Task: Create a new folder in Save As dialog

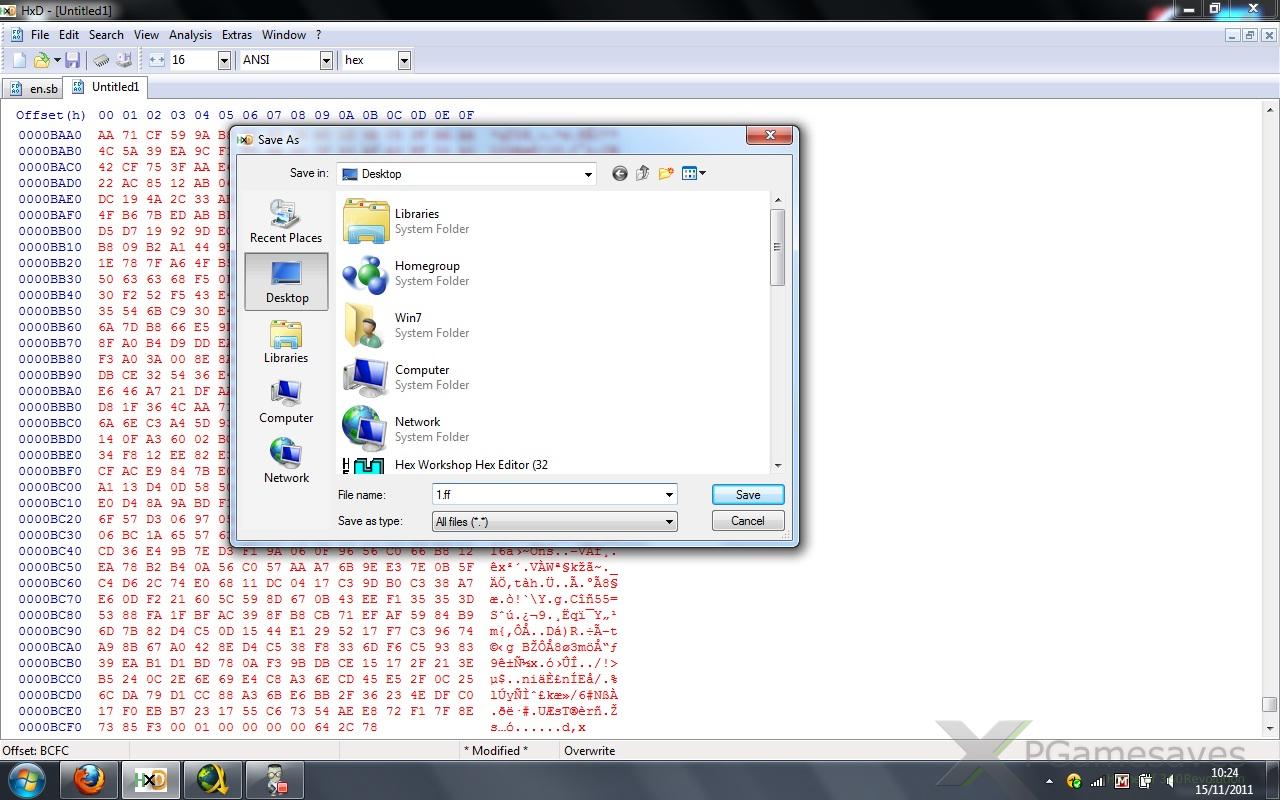Action: (x=666, y=174)
